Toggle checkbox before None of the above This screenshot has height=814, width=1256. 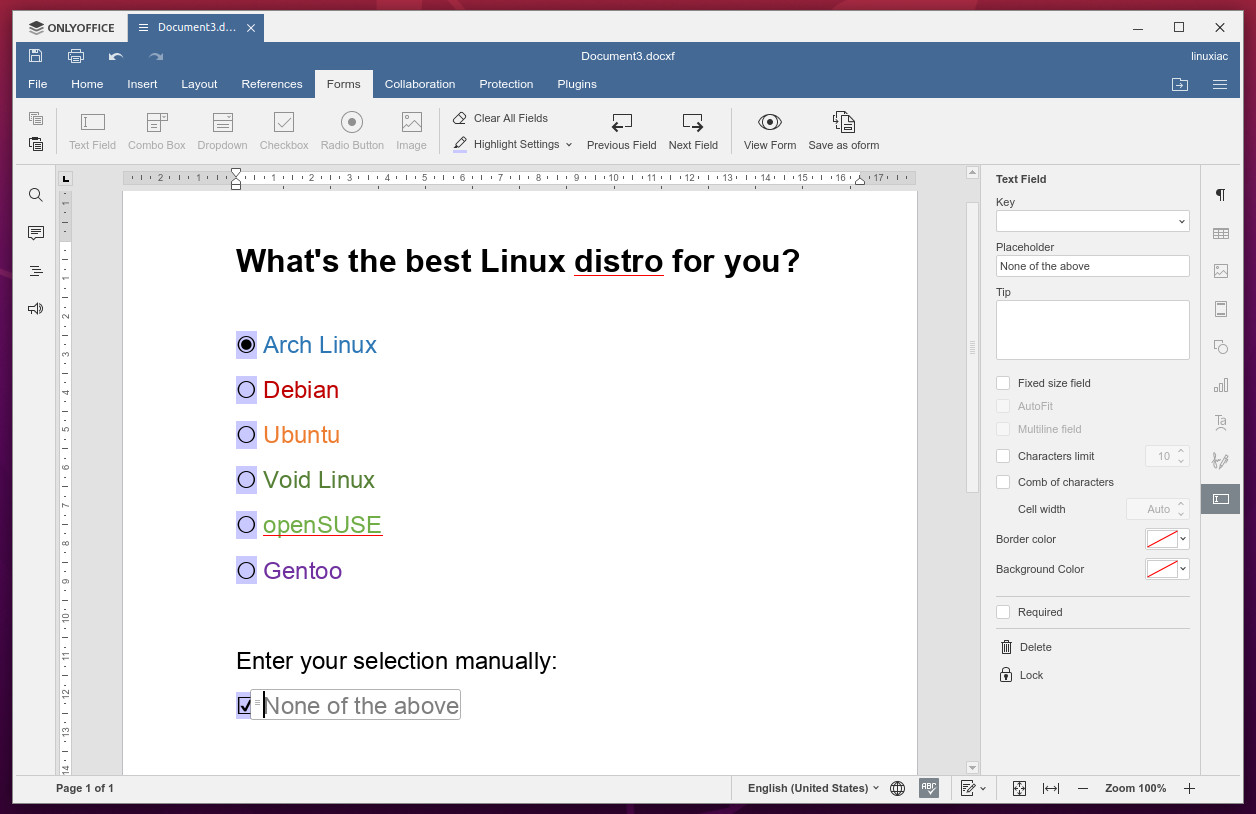(x=244, y=706)
